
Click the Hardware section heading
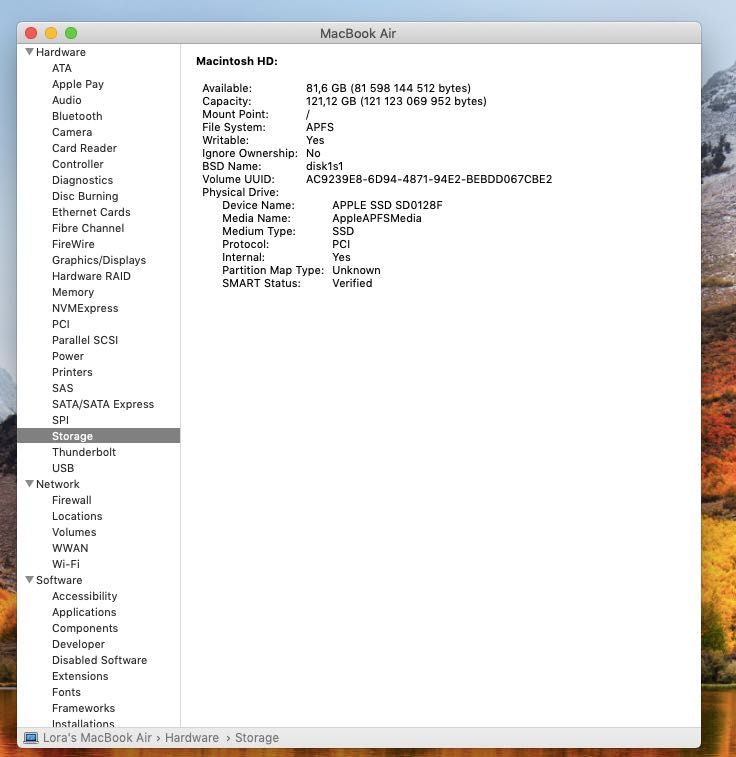click(x=61, y=52)
